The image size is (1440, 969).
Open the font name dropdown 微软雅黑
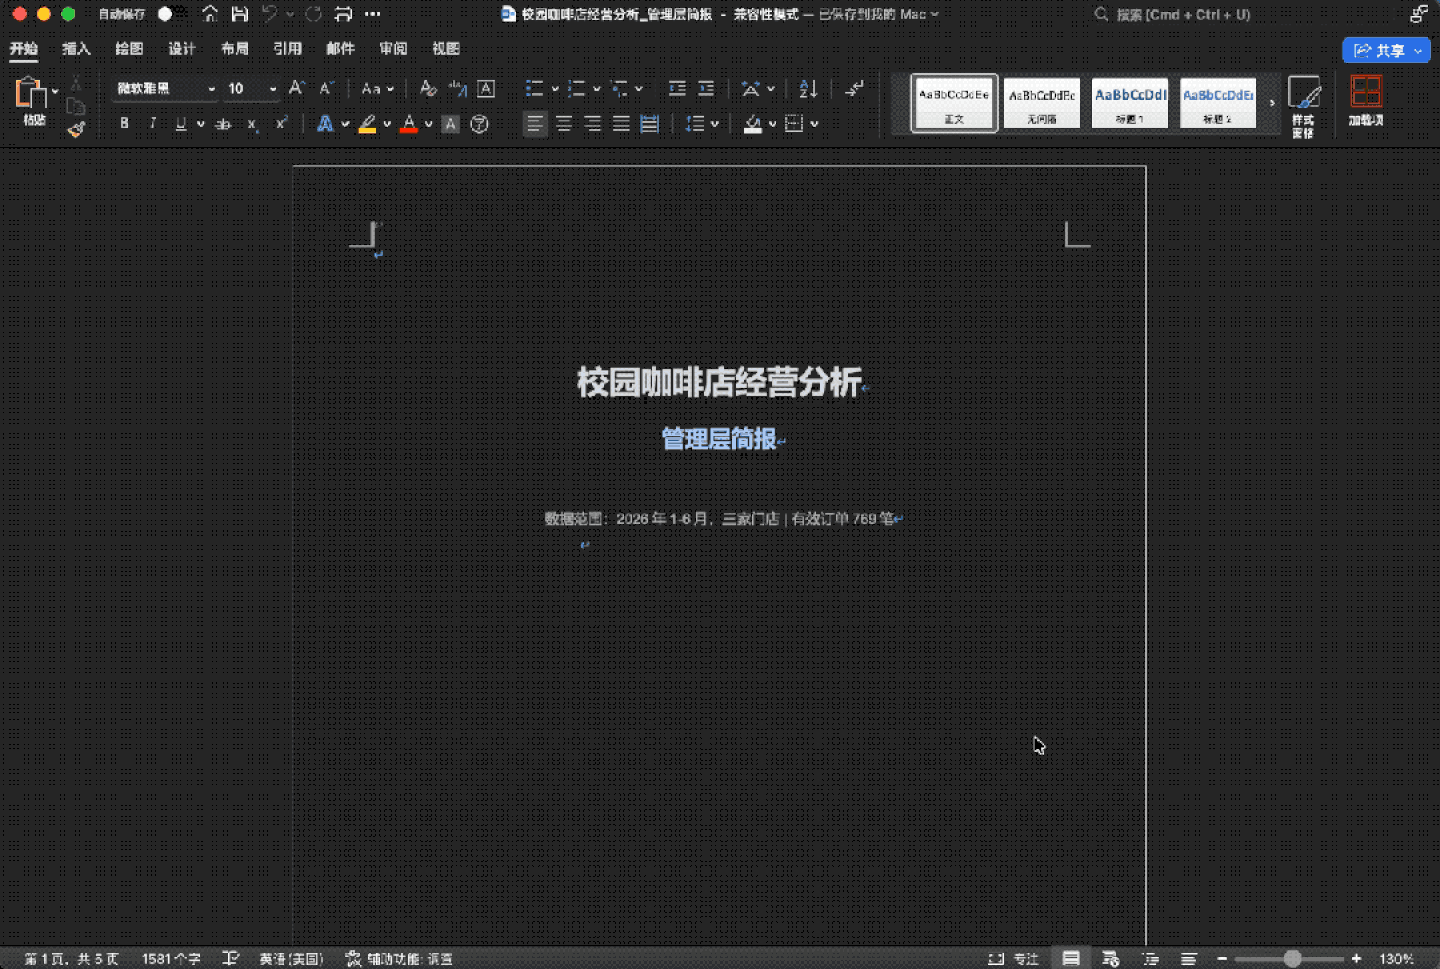click(x=211, y=89)
